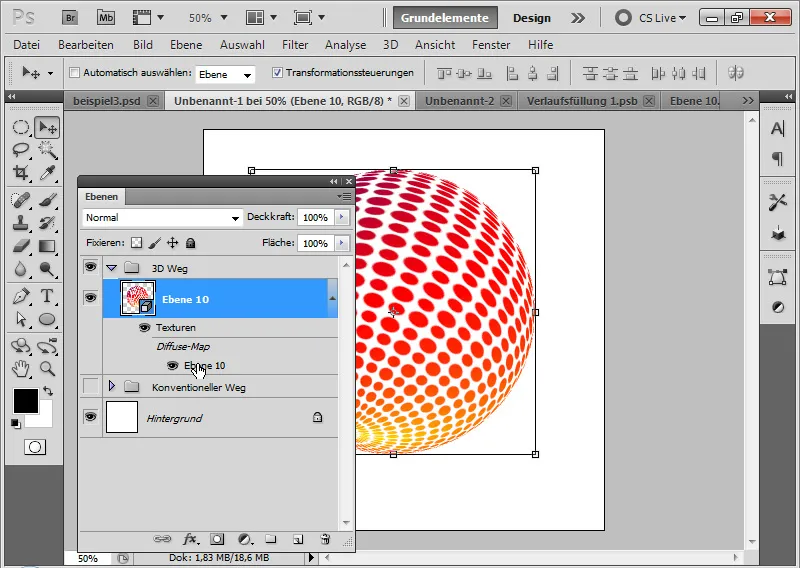Select the History Brush tool
The width and height of the screenshot is (800, 568).
click(47, 223)
